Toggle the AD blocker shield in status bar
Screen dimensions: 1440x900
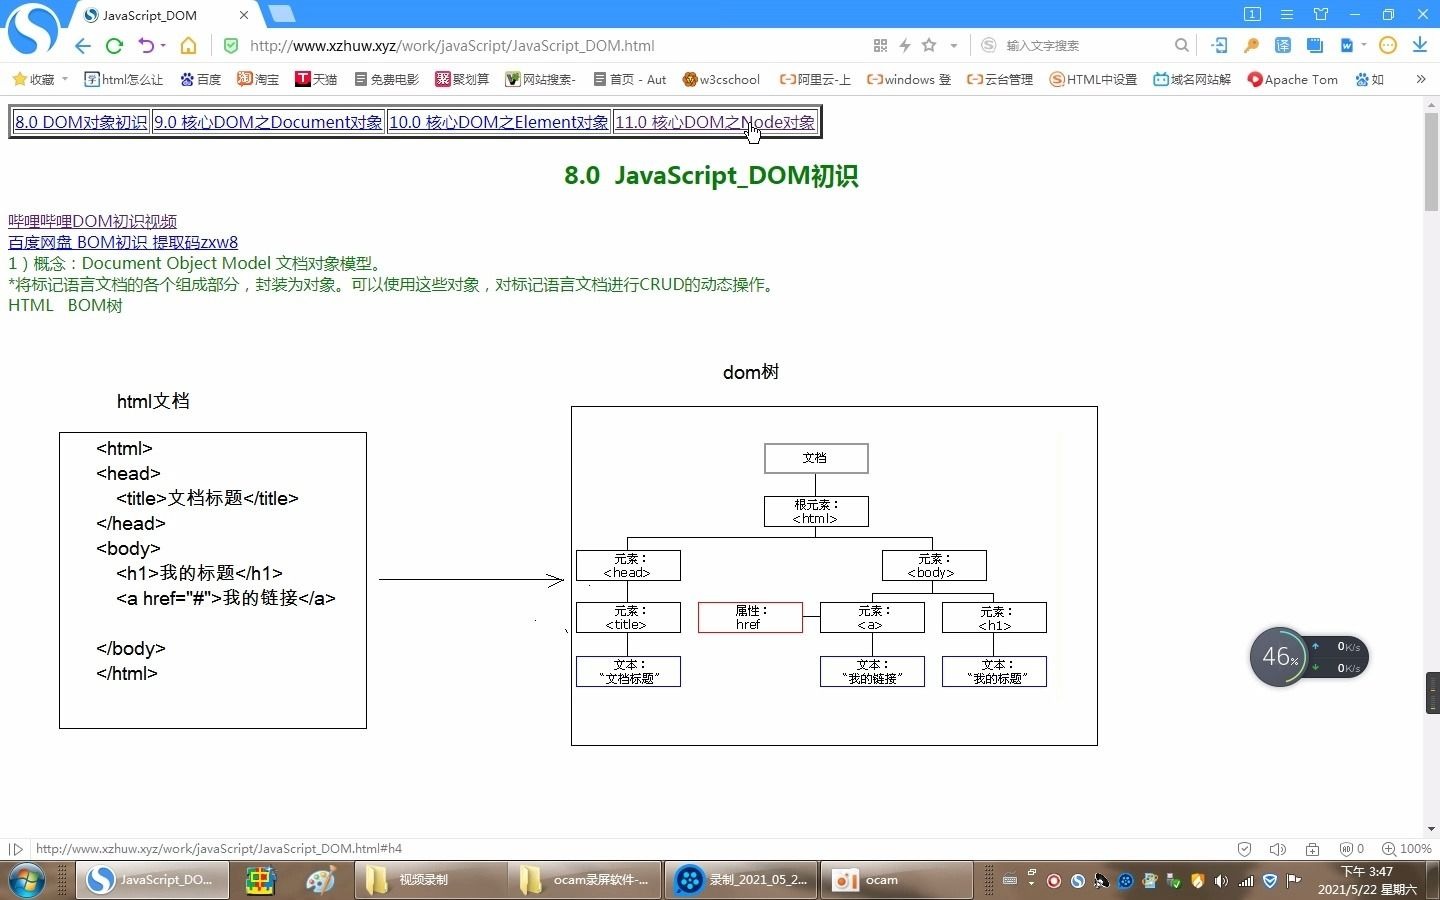(x=1351, y=849)
